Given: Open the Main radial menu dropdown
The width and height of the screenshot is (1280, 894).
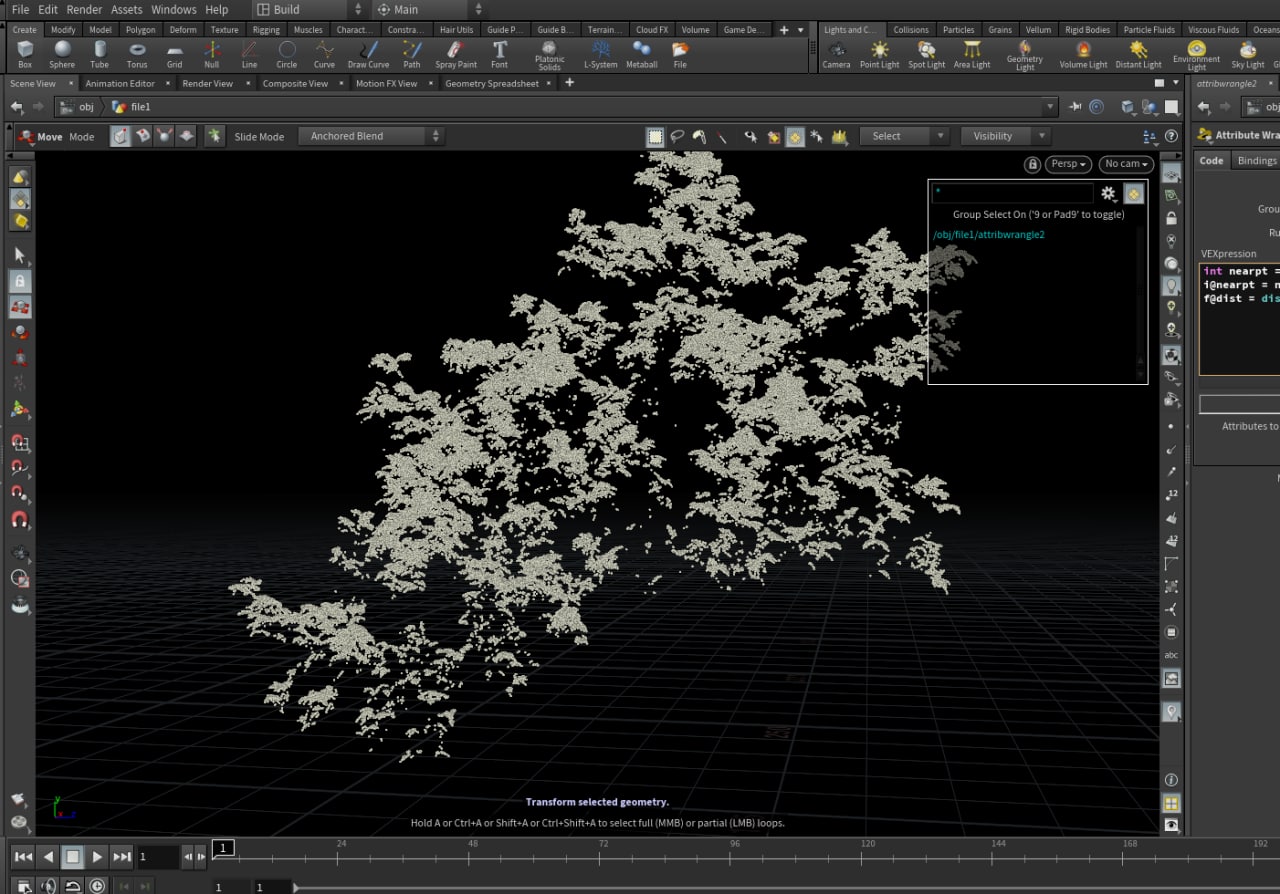Looking at the screenshot, I should click(x=428, y=9).
